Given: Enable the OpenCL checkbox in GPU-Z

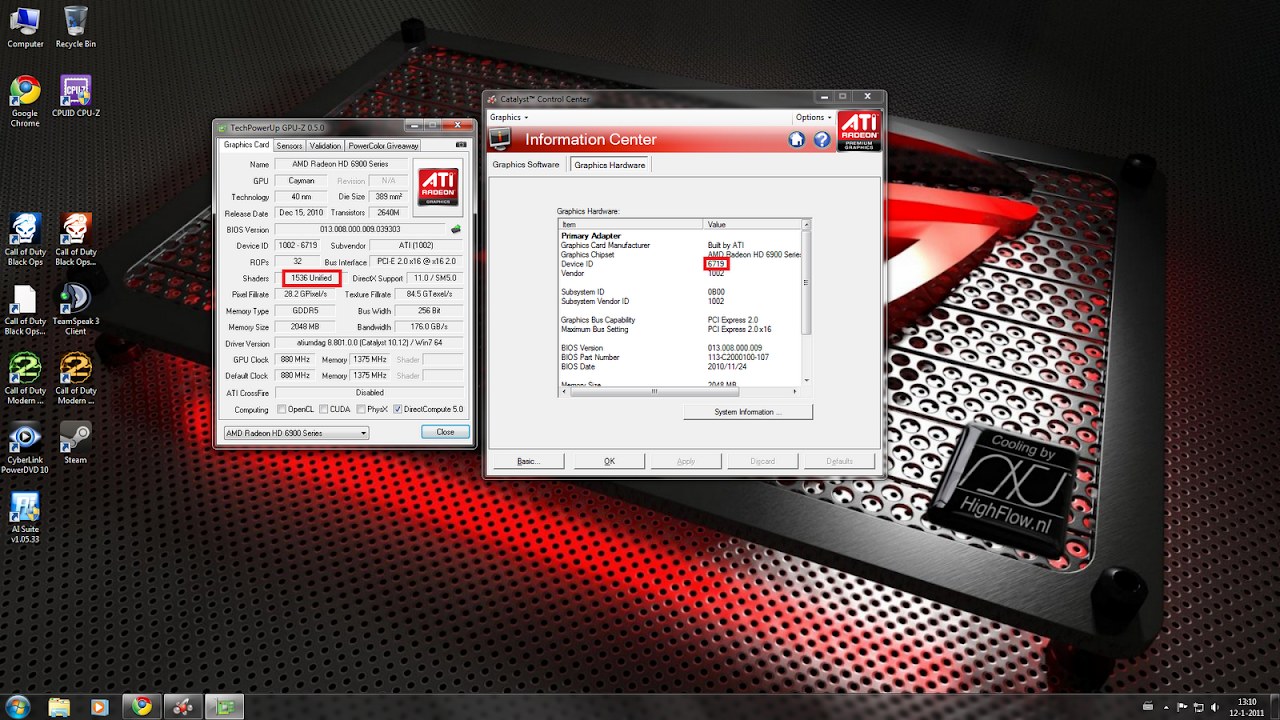Looking at the screenshot, I should [282, 409].
